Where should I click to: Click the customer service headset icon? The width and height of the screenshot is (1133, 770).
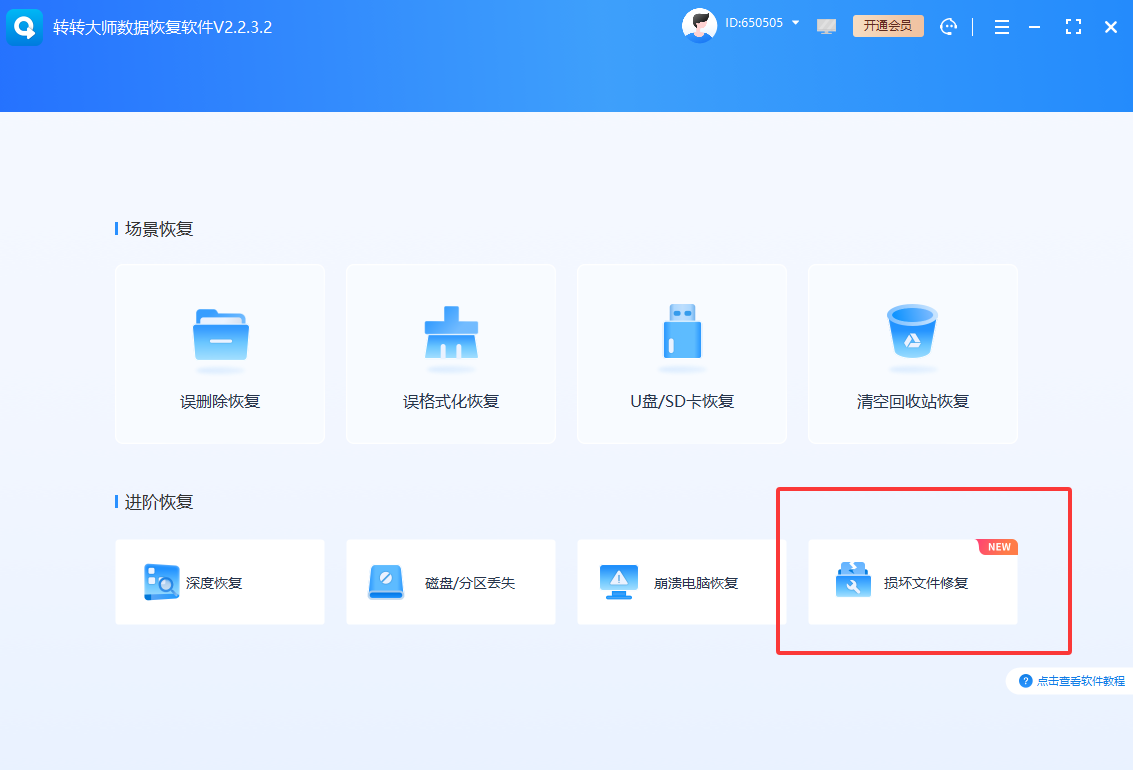pyautogui.click(x=948, y=27)
